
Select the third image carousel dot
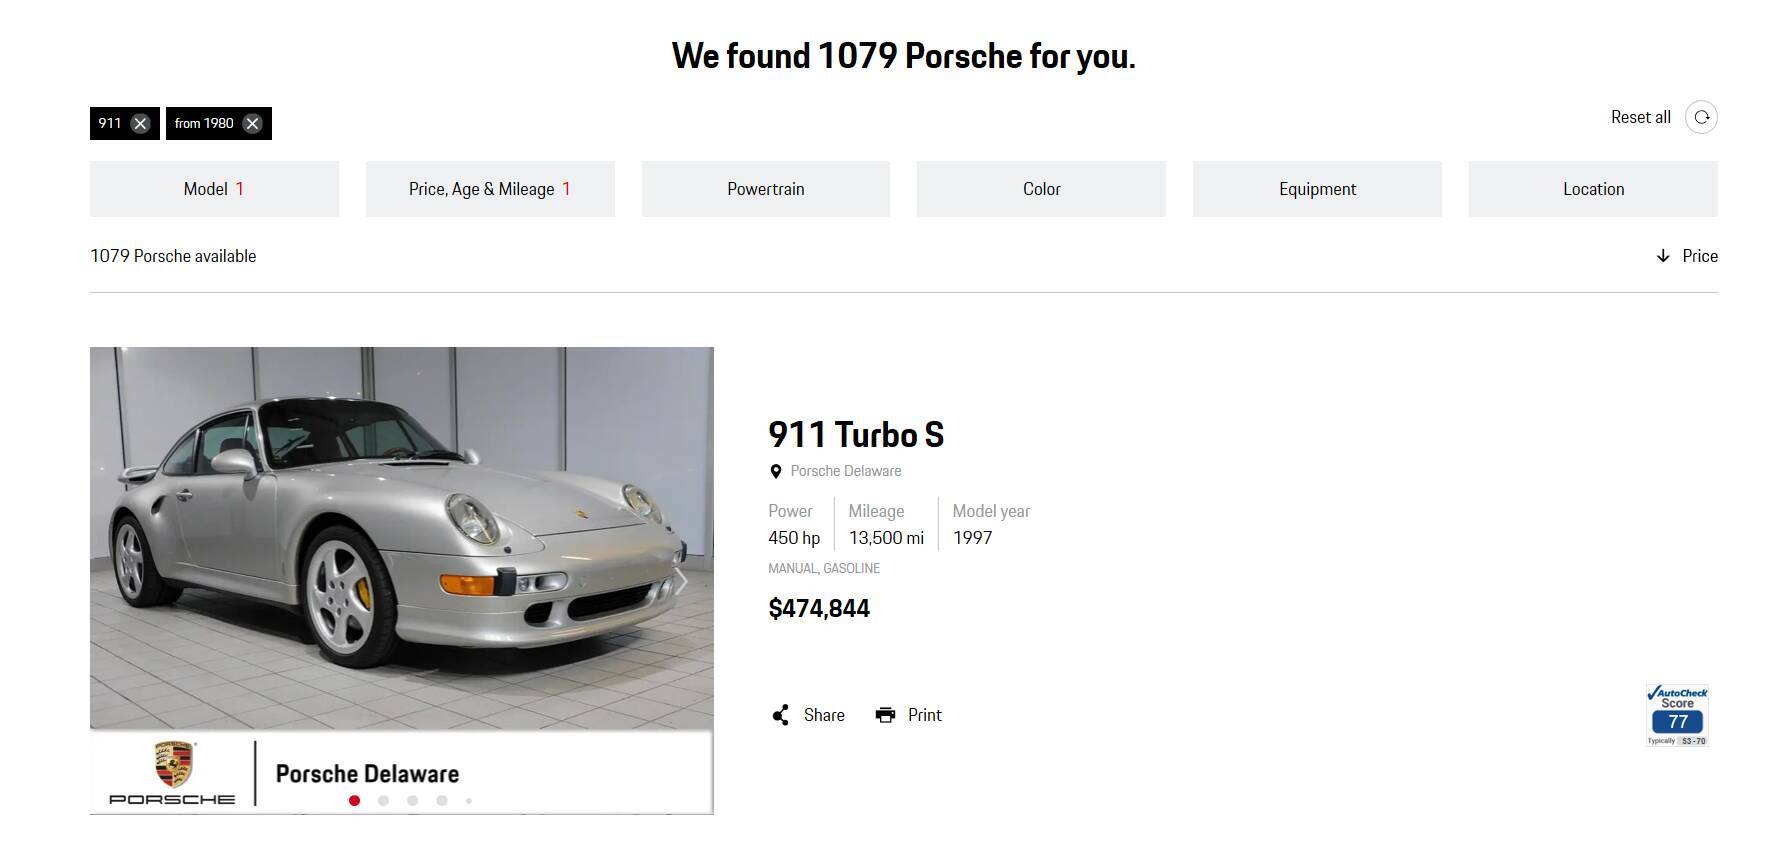[412, 800]
